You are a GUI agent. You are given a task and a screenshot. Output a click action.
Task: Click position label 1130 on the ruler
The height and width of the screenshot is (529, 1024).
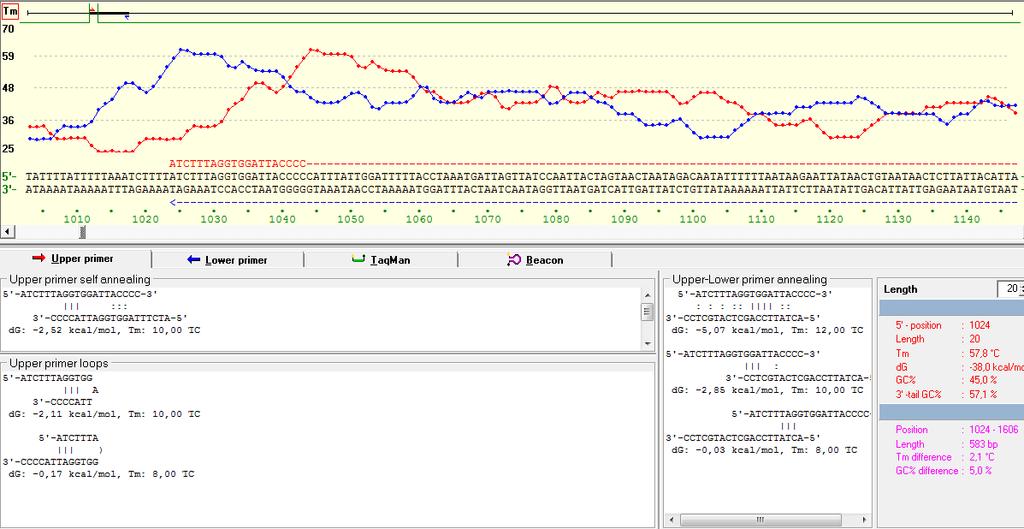(x=898, y=219)
